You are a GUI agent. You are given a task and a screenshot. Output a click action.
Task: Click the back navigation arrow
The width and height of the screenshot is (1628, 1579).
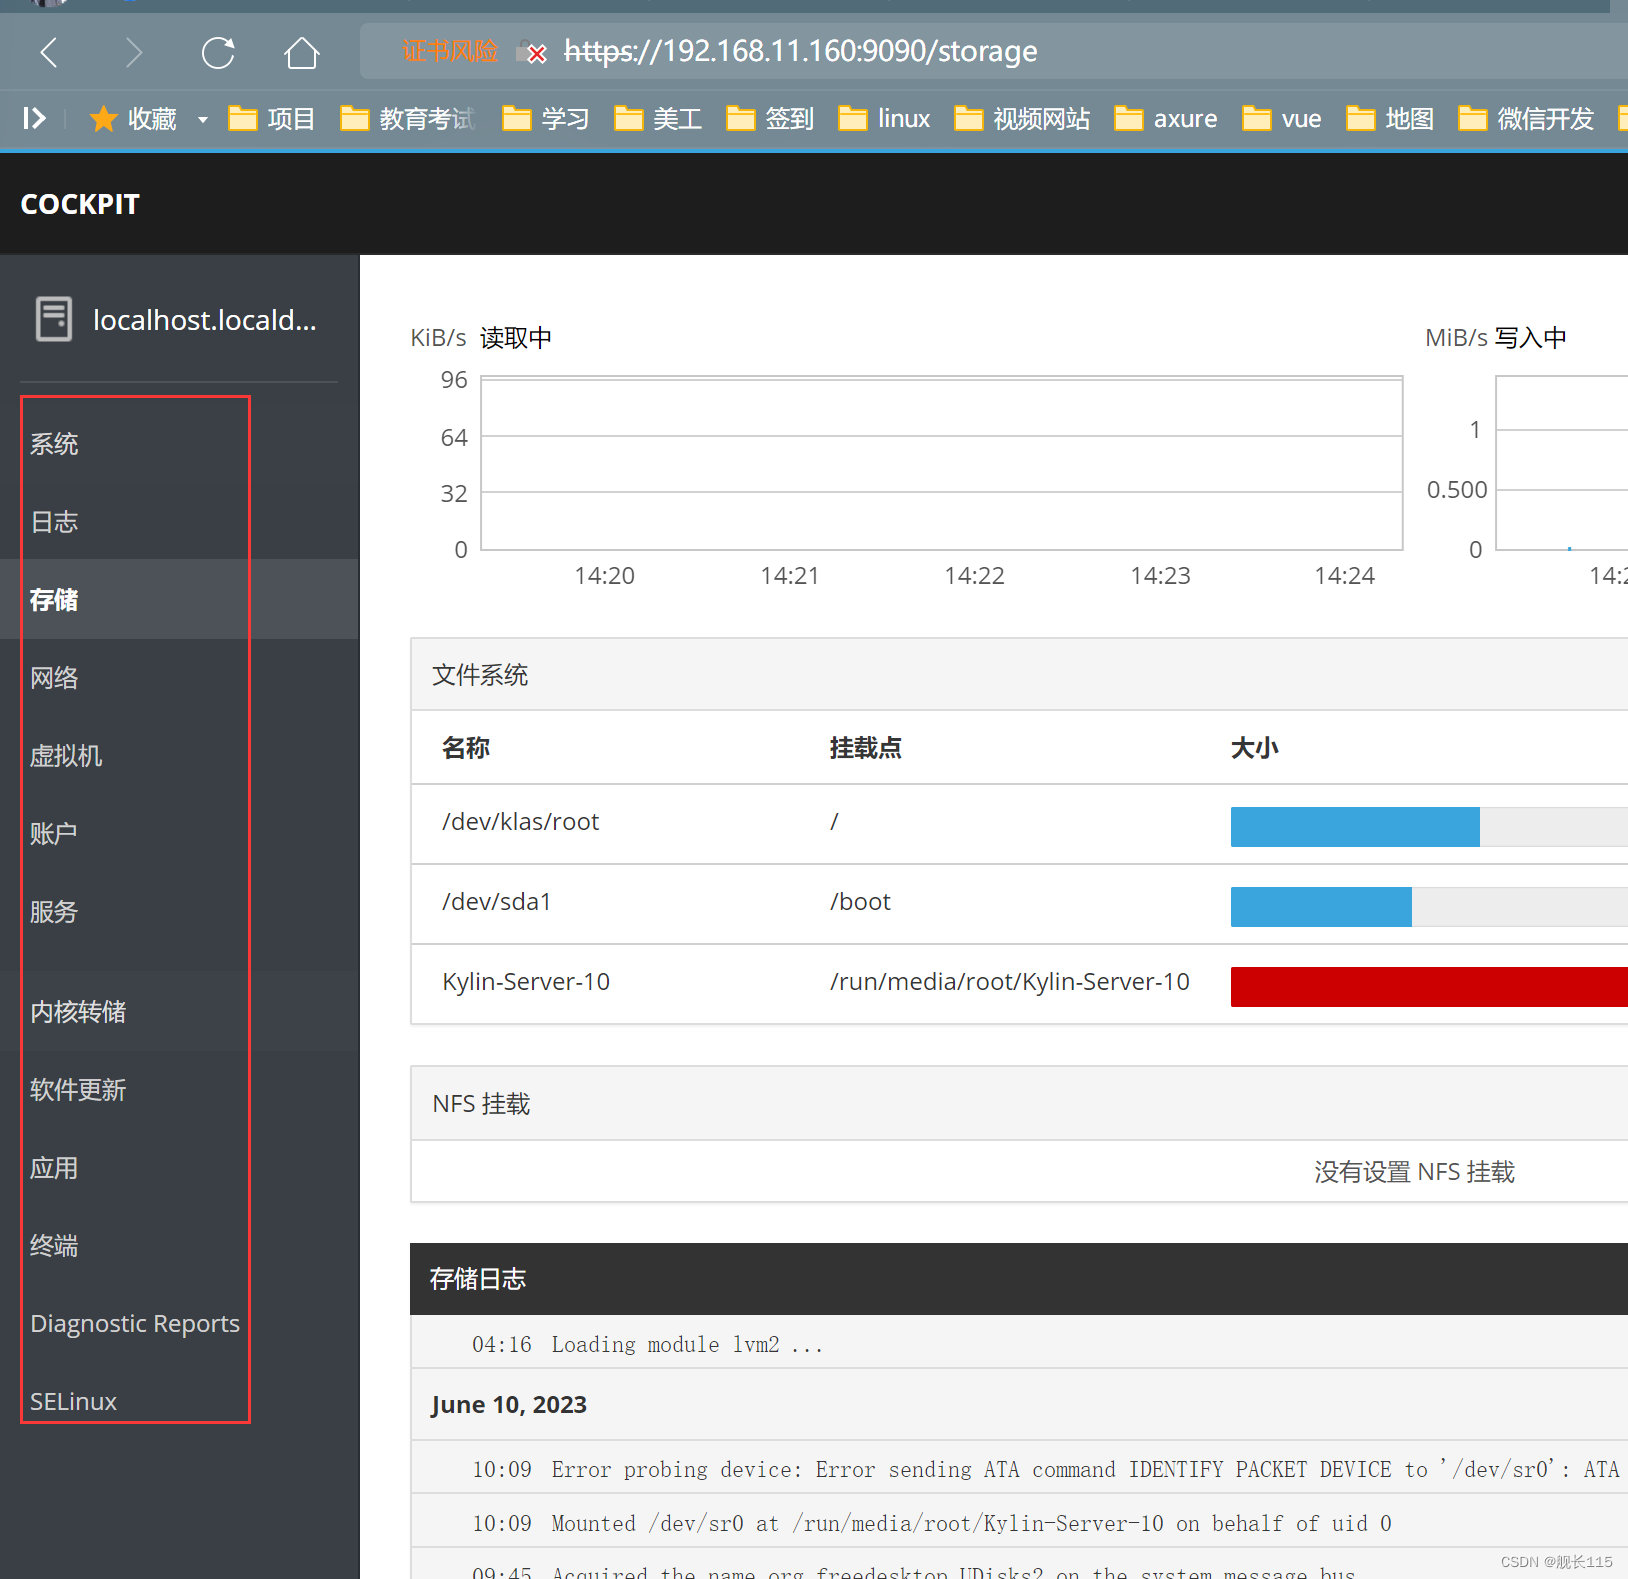tap(48, 52)
